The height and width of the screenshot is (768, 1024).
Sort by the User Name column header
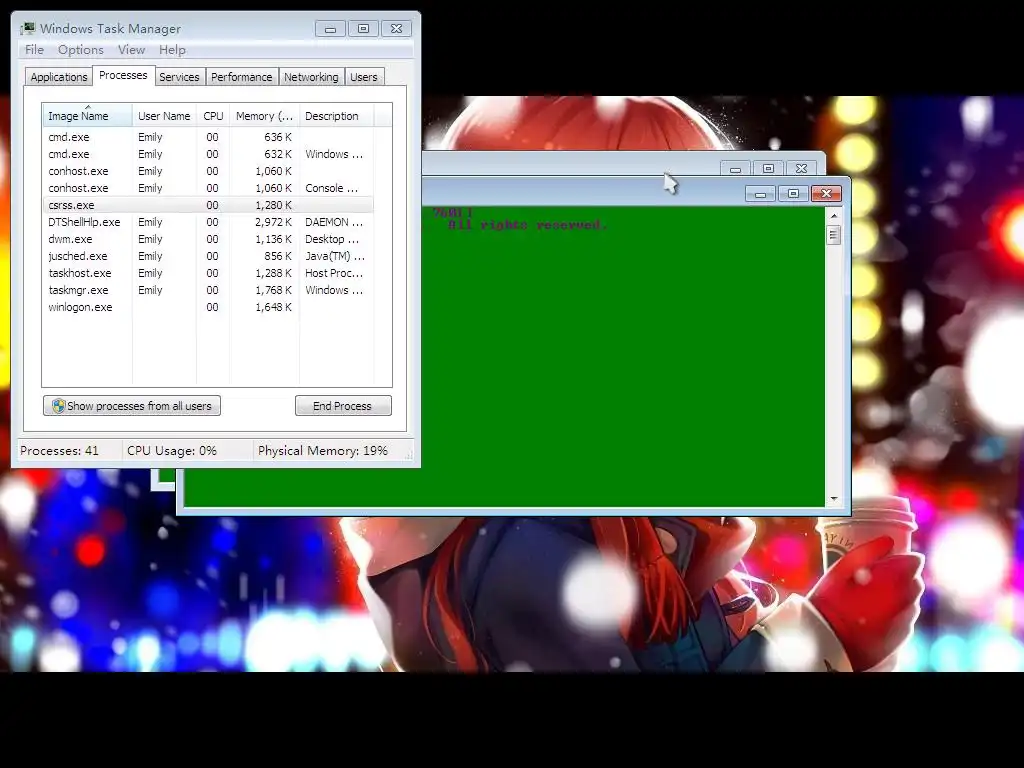tap(164, 116)
